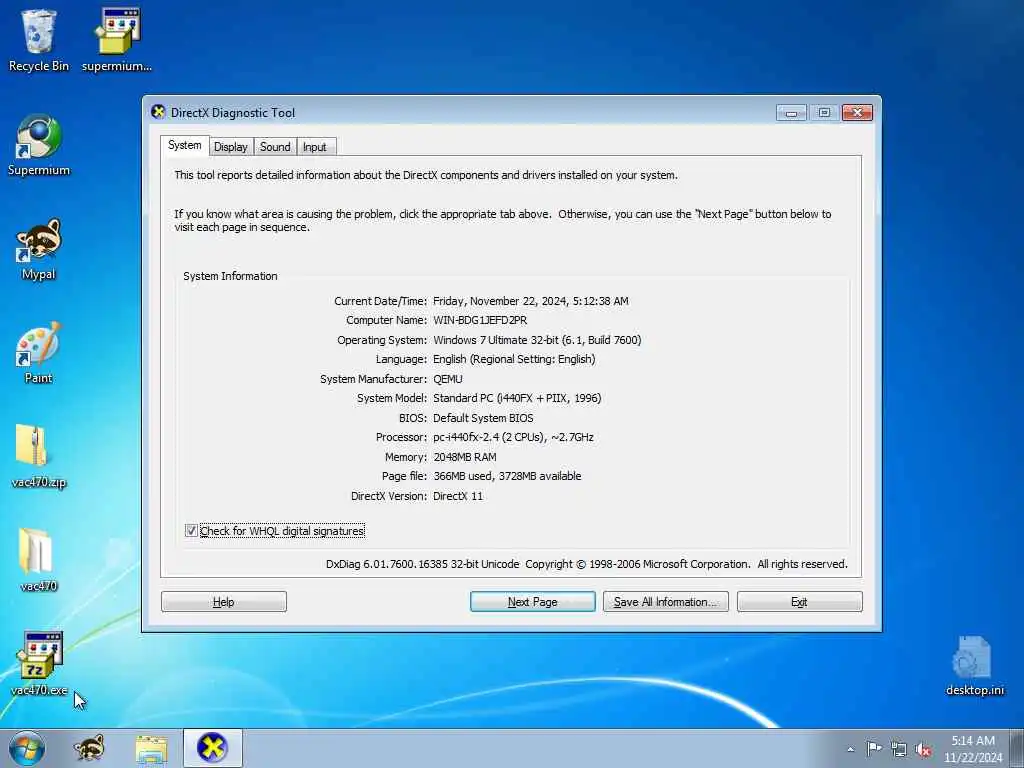Switch to the System tab

185,146
